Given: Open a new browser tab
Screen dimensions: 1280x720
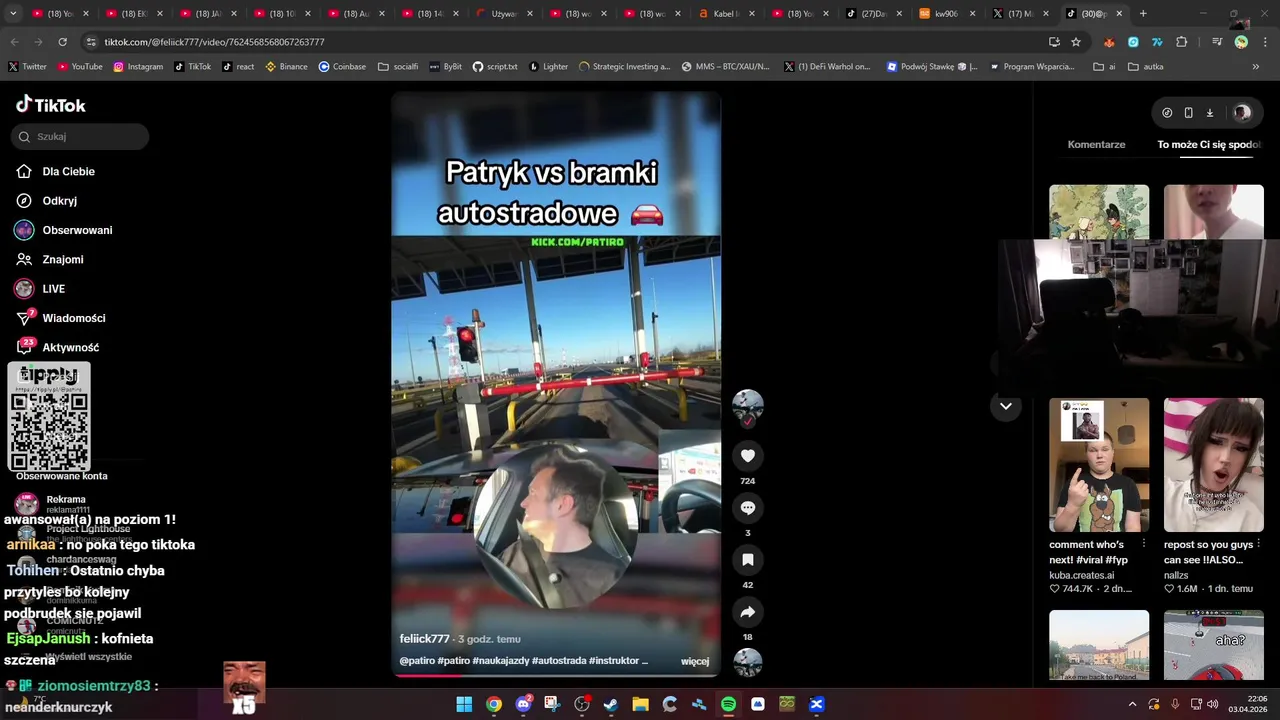Looking at the screenshot, I should click(x=1143, y=14).
